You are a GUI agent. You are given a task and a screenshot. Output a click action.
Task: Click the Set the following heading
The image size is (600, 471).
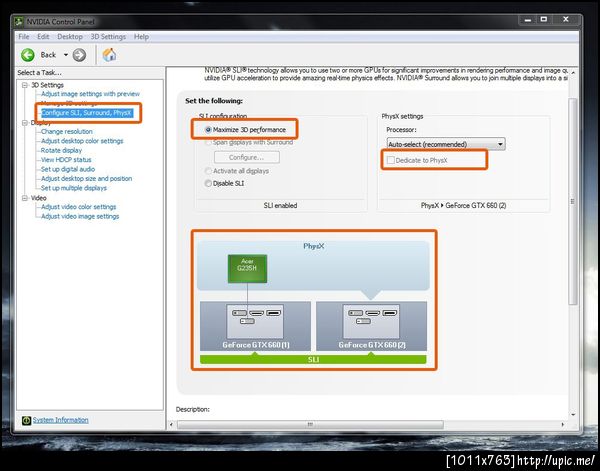(214, 101)
